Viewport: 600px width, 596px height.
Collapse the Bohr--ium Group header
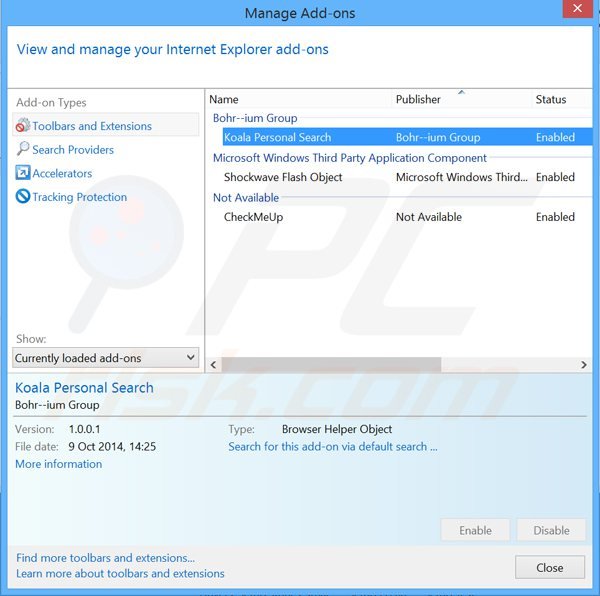tap(255, 118)
